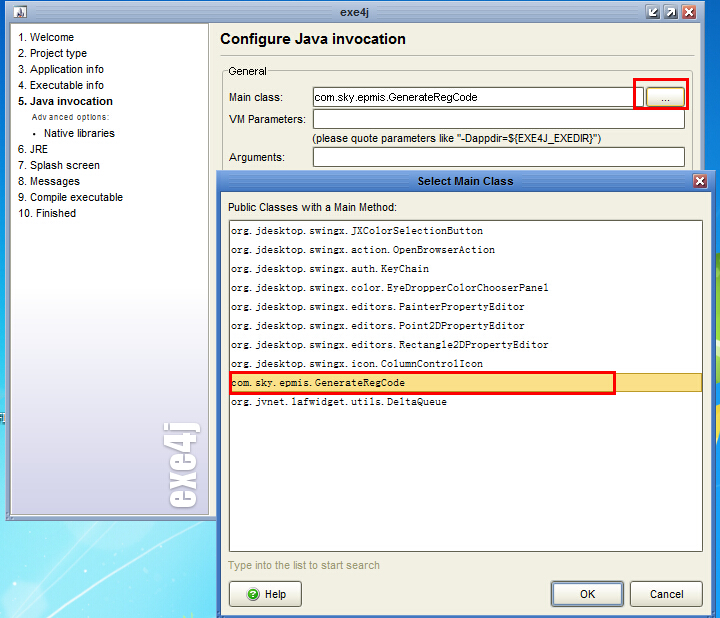Viewport: 720px width, 618px height.
Task: Close the Select Main Class dialog
Action: point(700,181)
